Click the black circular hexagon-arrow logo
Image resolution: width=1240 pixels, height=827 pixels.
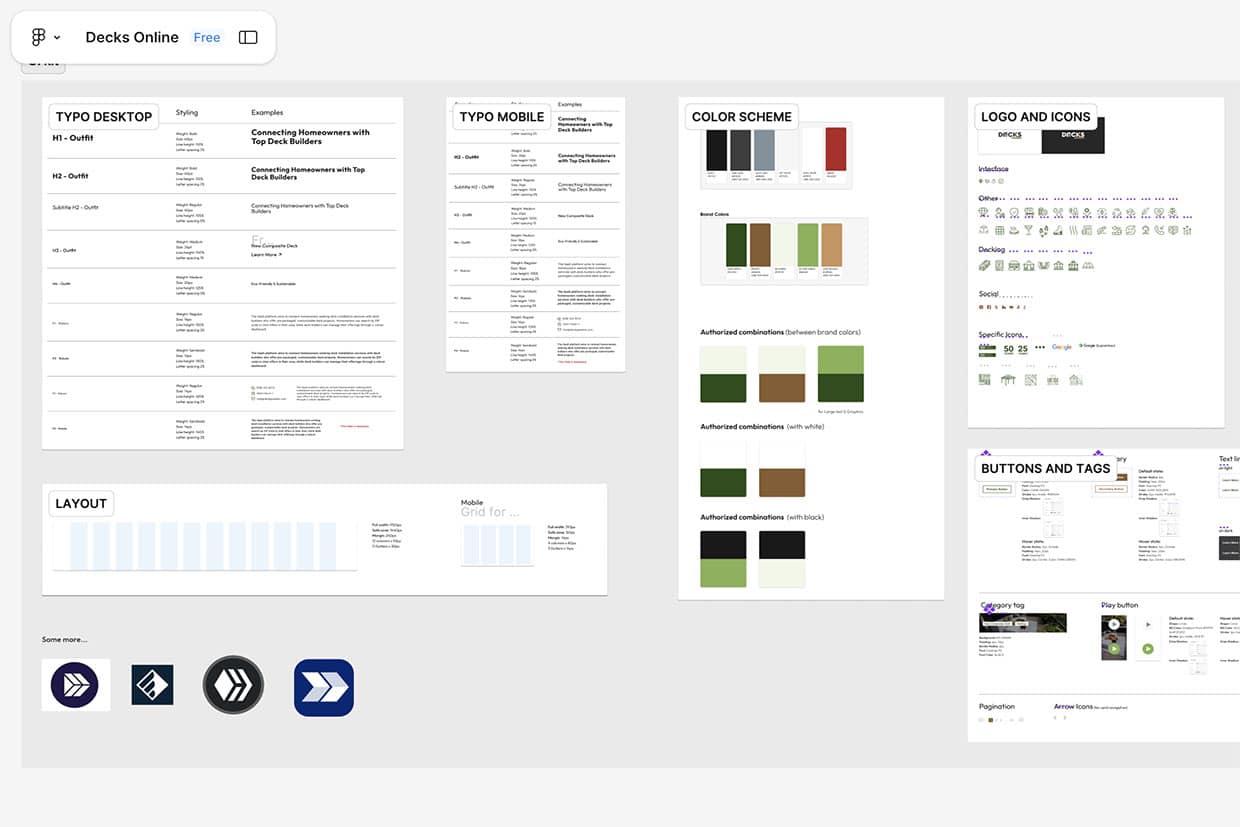click(233, 685)
